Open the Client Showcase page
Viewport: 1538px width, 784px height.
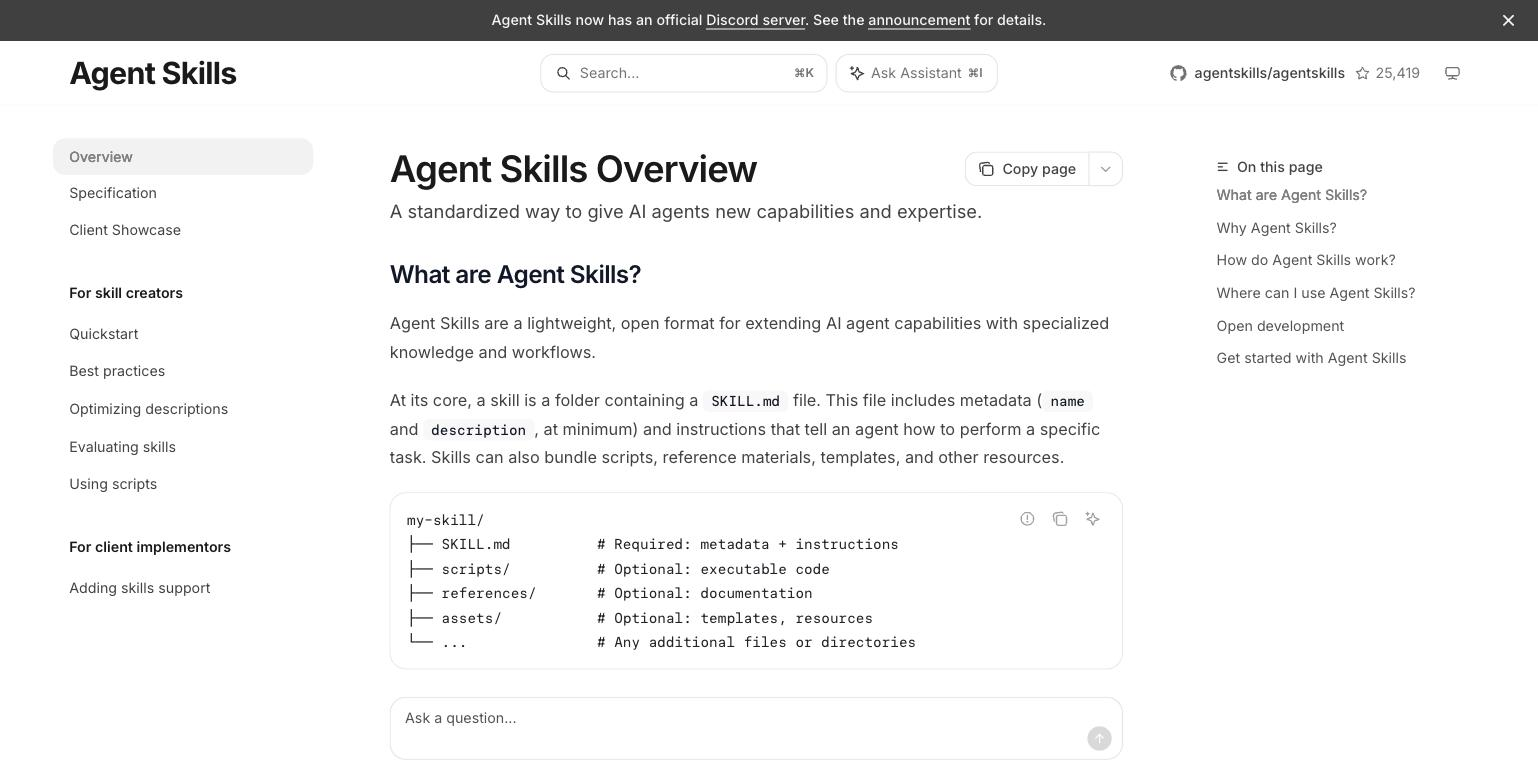tap(125, 230)
